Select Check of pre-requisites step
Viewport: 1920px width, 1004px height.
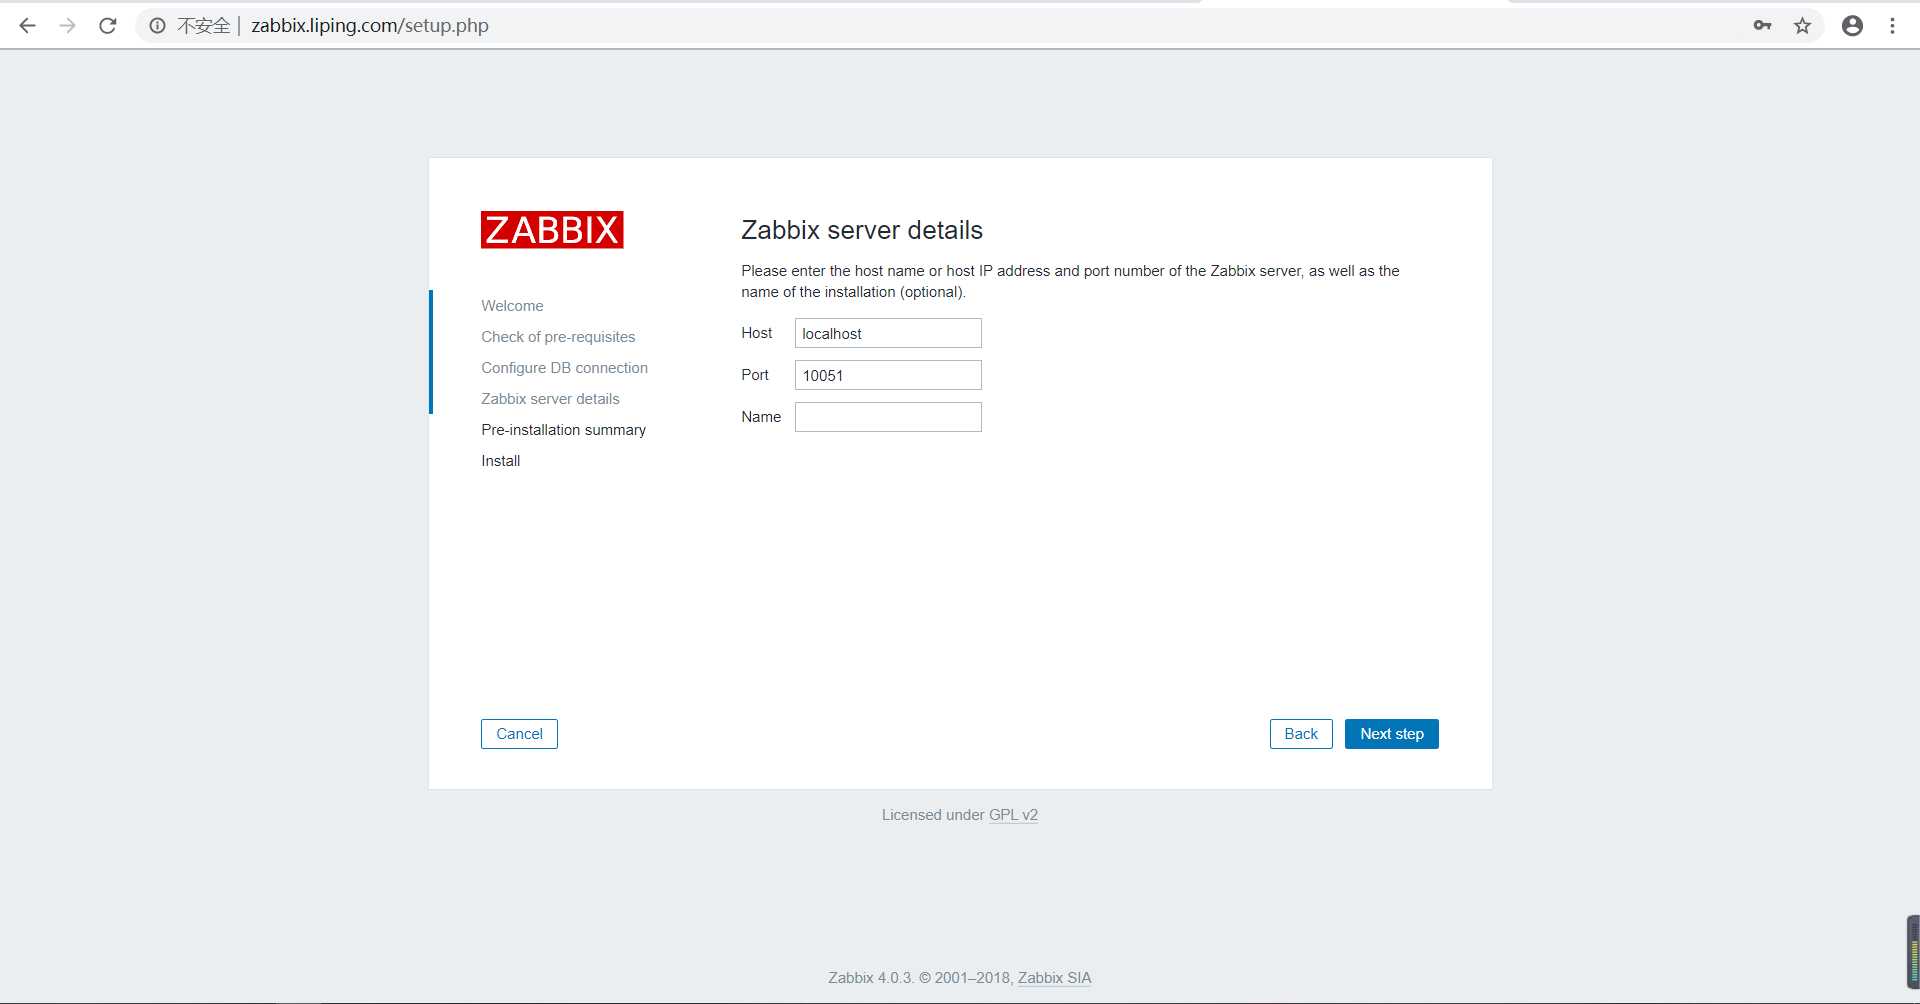(558, 337)
